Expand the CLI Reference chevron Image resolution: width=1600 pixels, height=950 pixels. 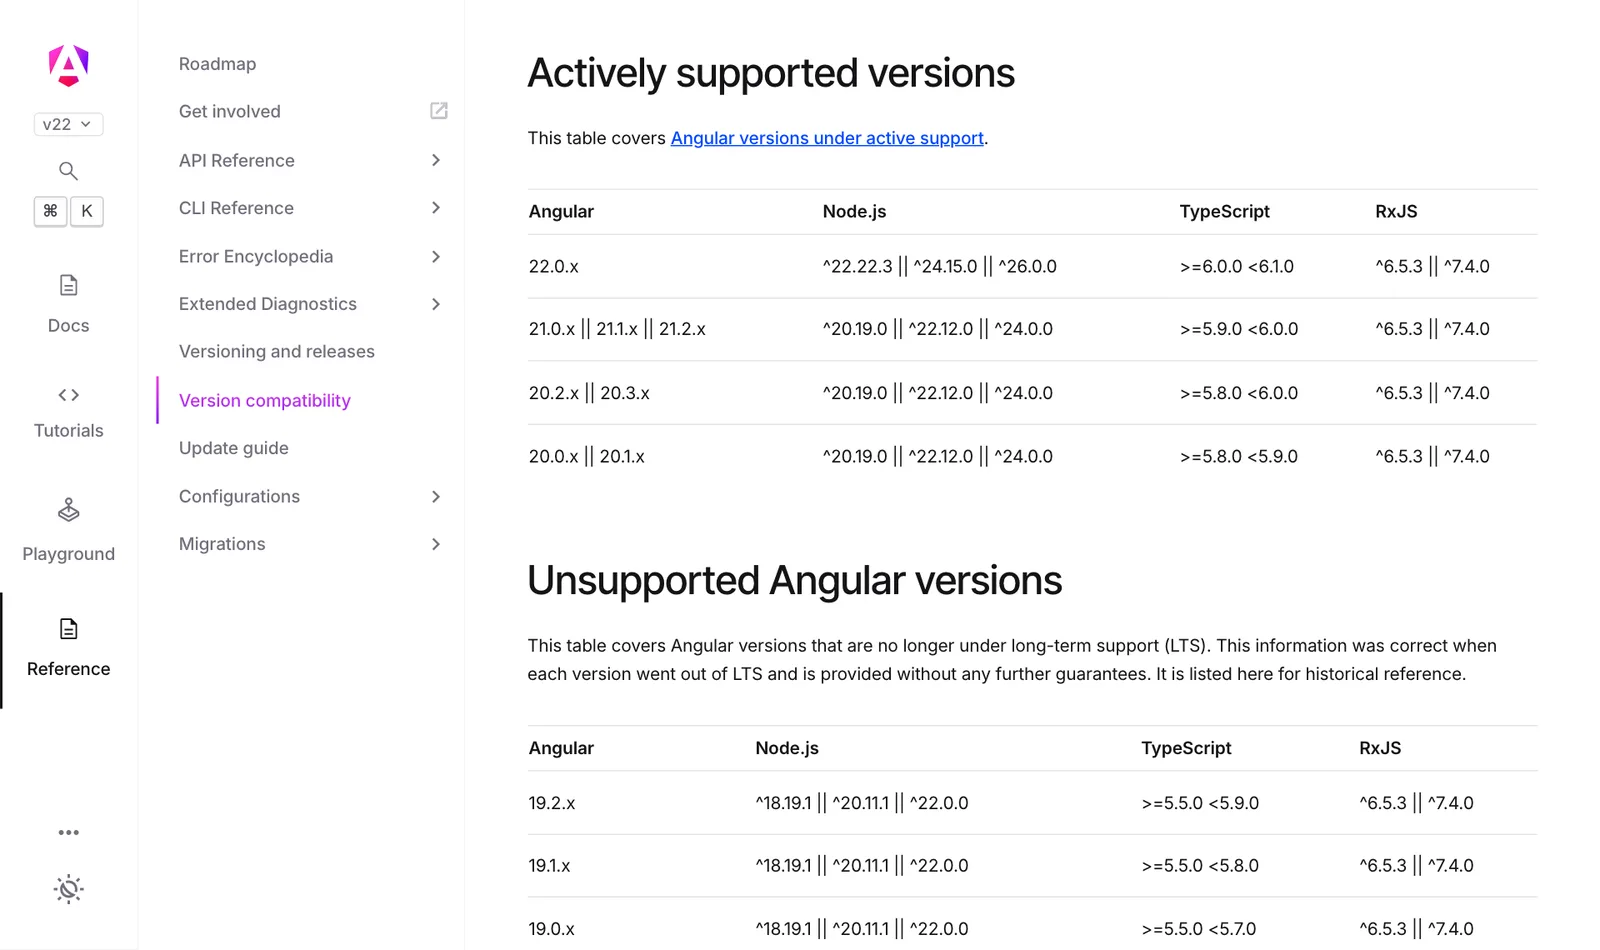[436, 208]
